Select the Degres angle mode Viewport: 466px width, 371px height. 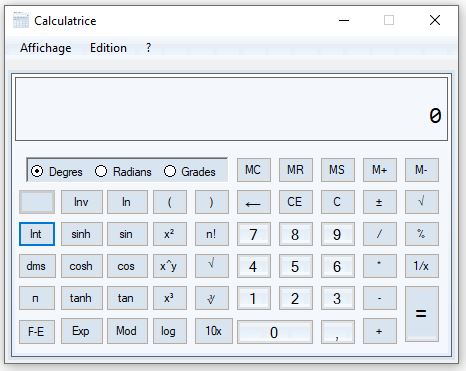[x=56, y=171]
